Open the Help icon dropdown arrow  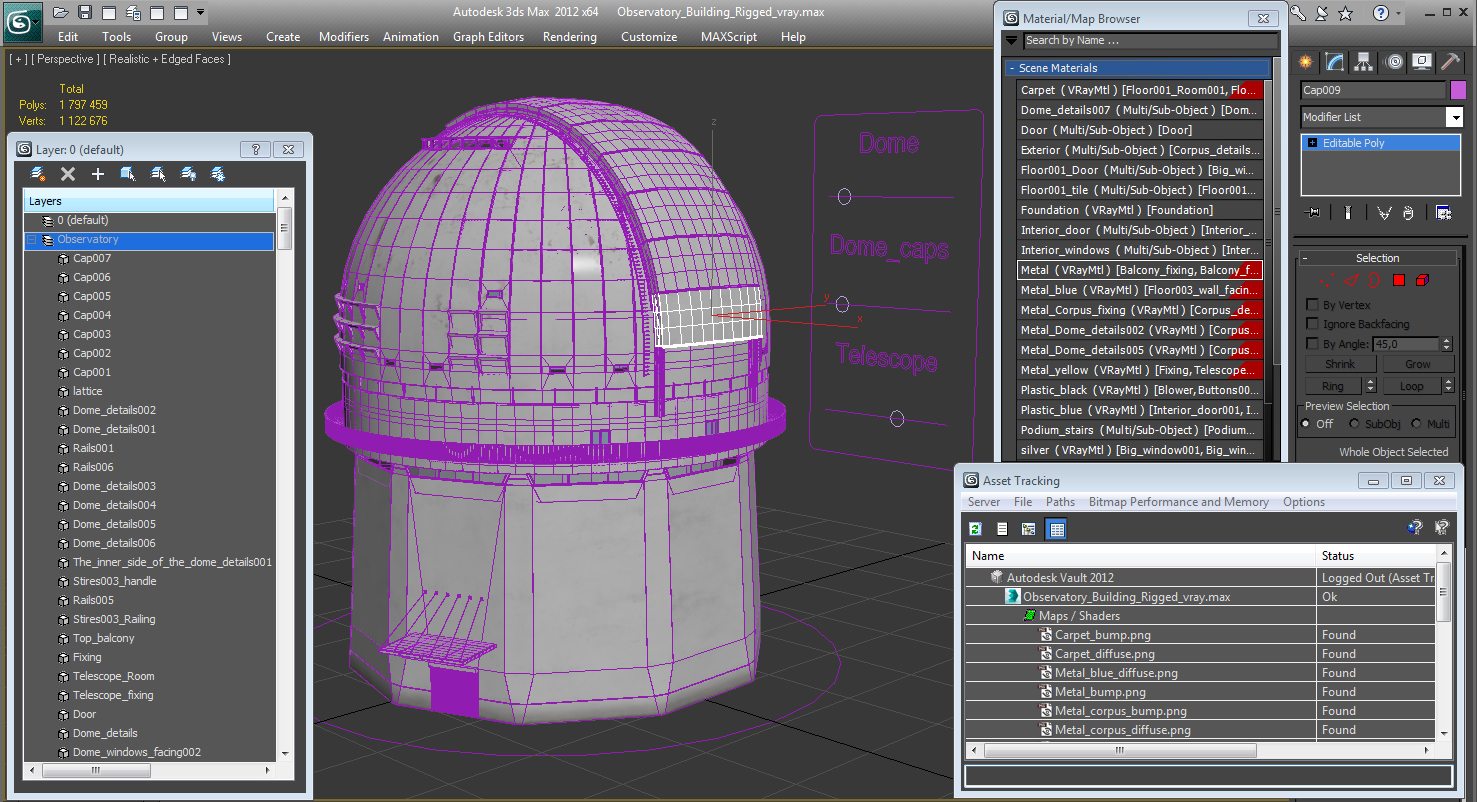(x=1398, y=13)
